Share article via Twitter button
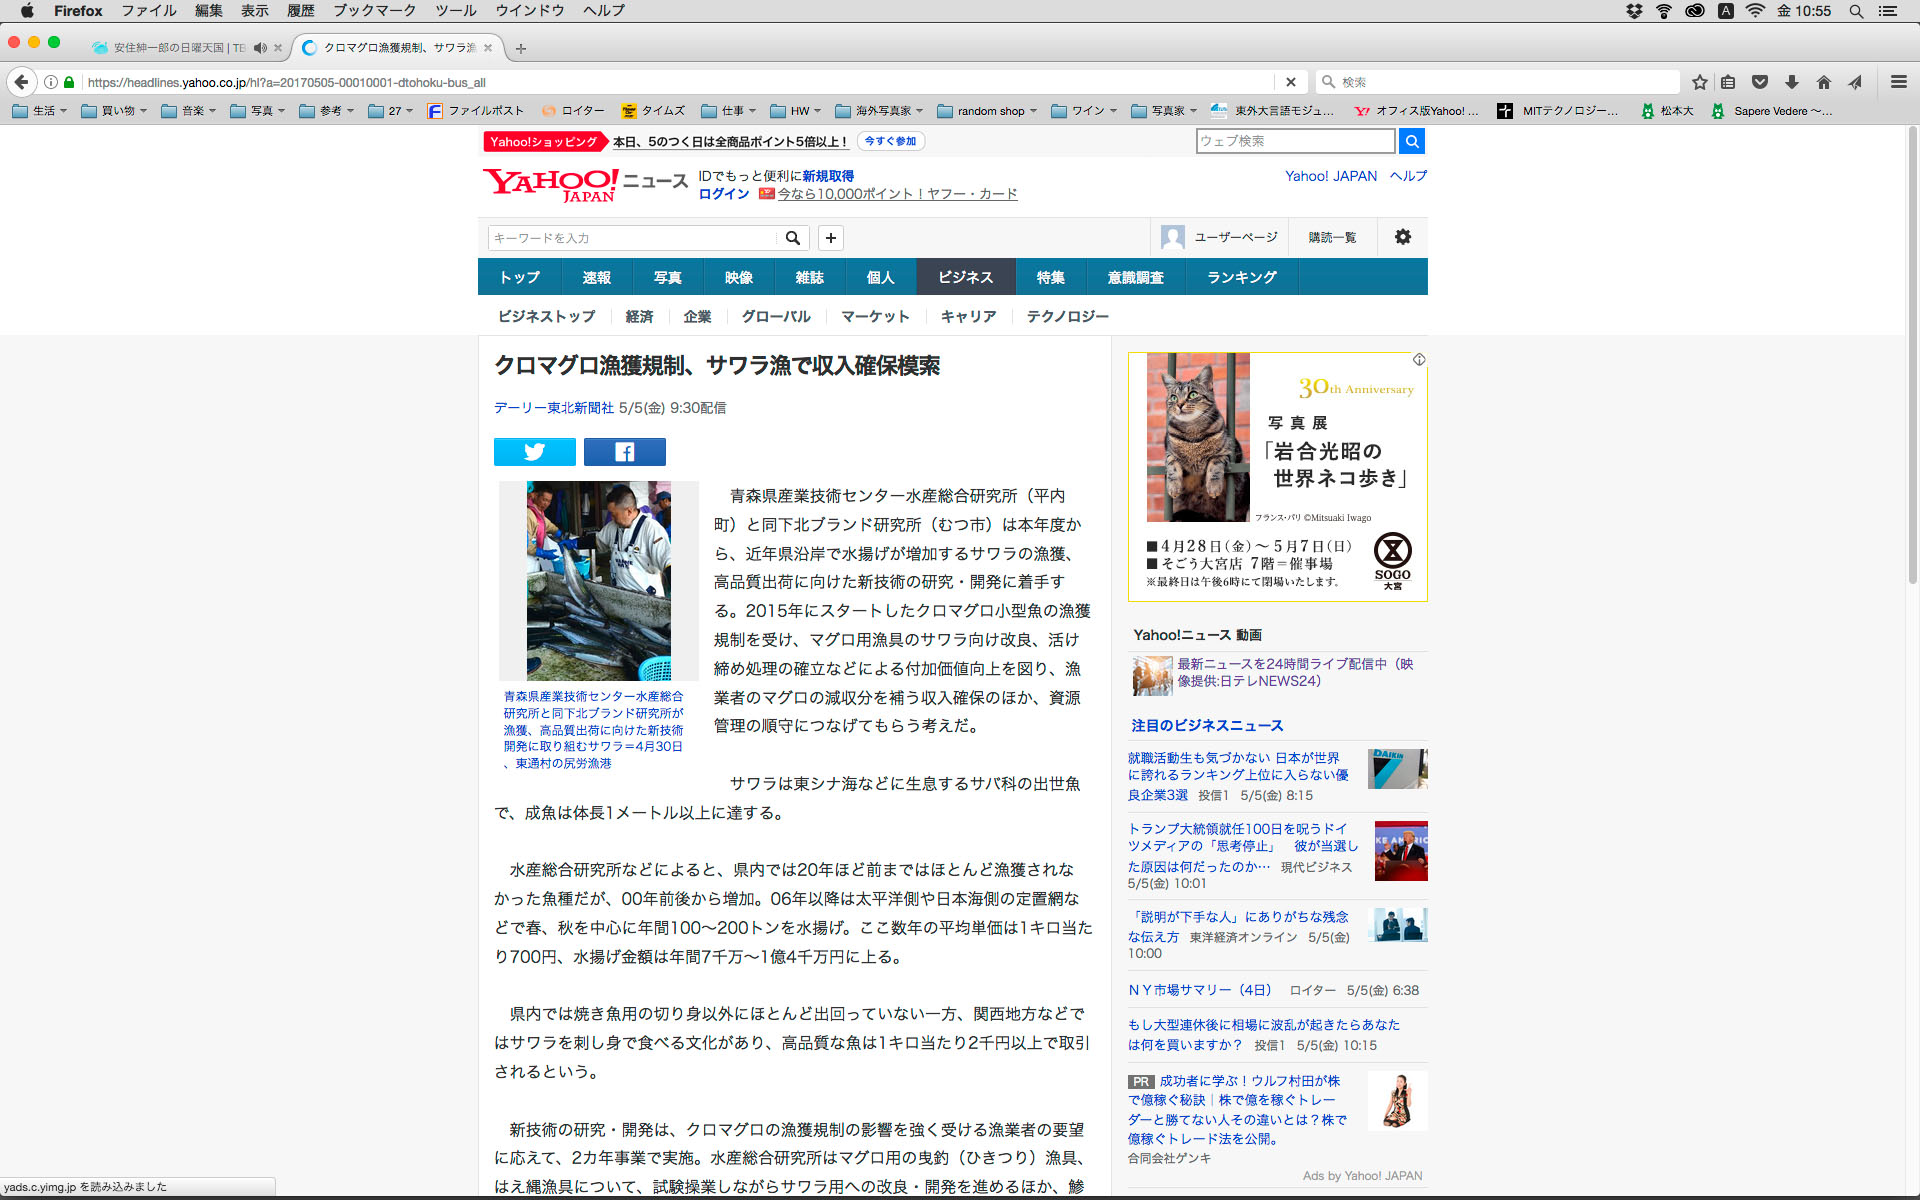The height and width of the screenshot is (1200, 1920). click(x=534, y=452)
